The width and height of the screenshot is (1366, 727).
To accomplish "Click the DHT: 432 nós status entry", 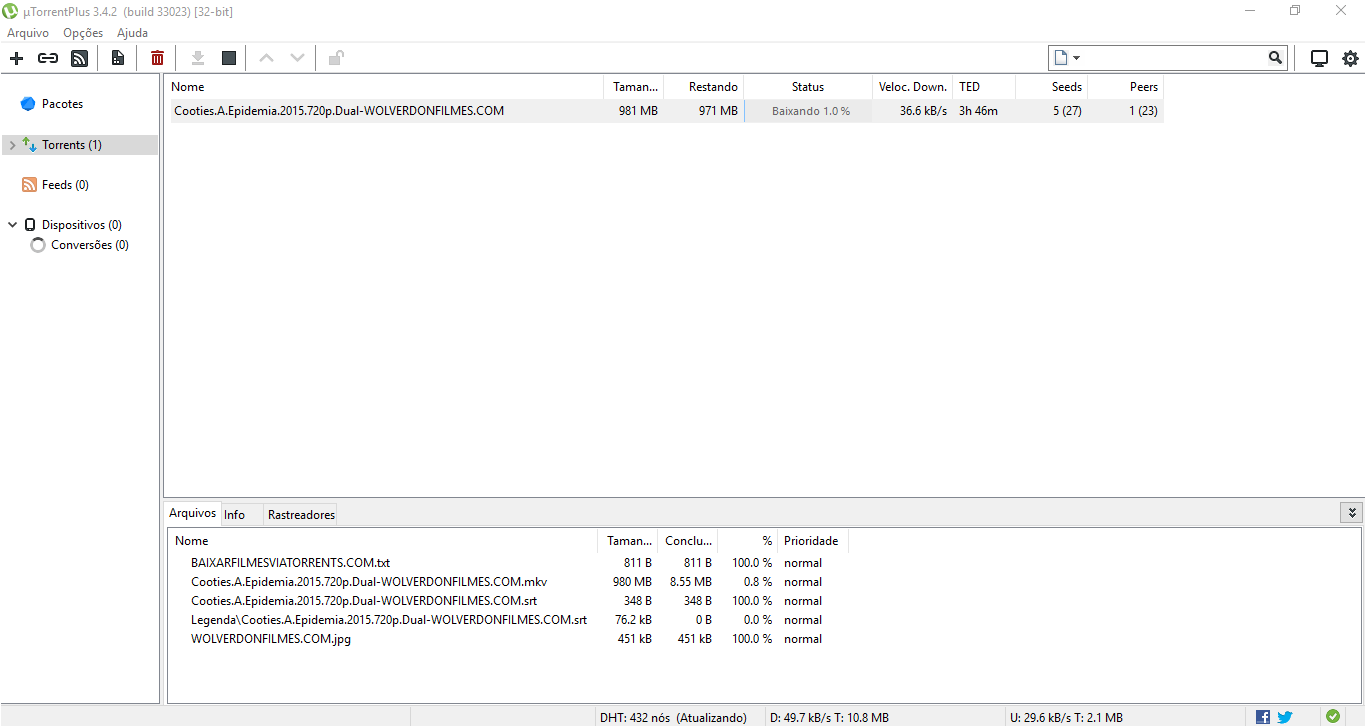I will [x=673, y=717].
